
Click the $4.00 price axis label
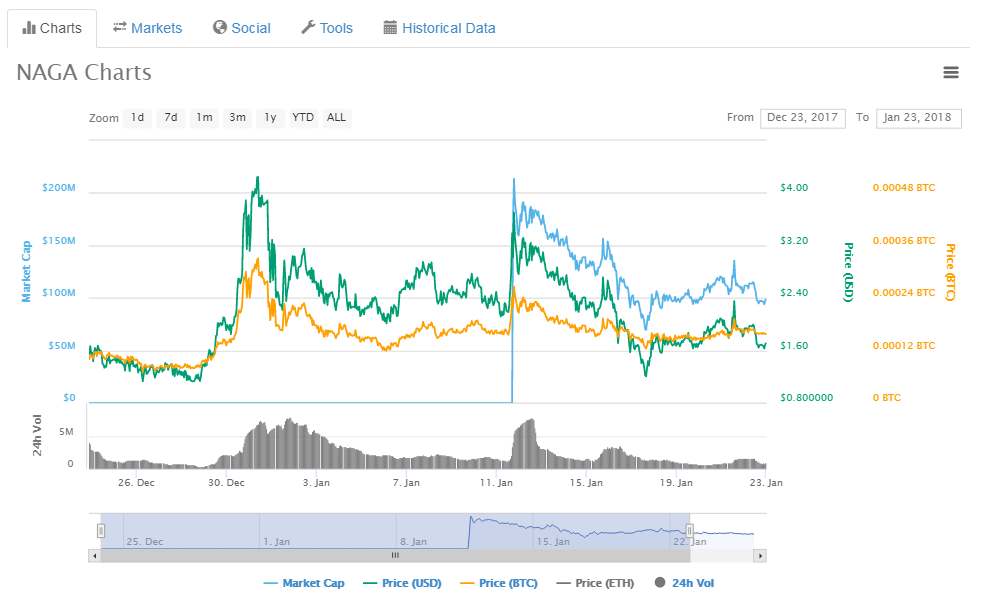pos(794,188)
